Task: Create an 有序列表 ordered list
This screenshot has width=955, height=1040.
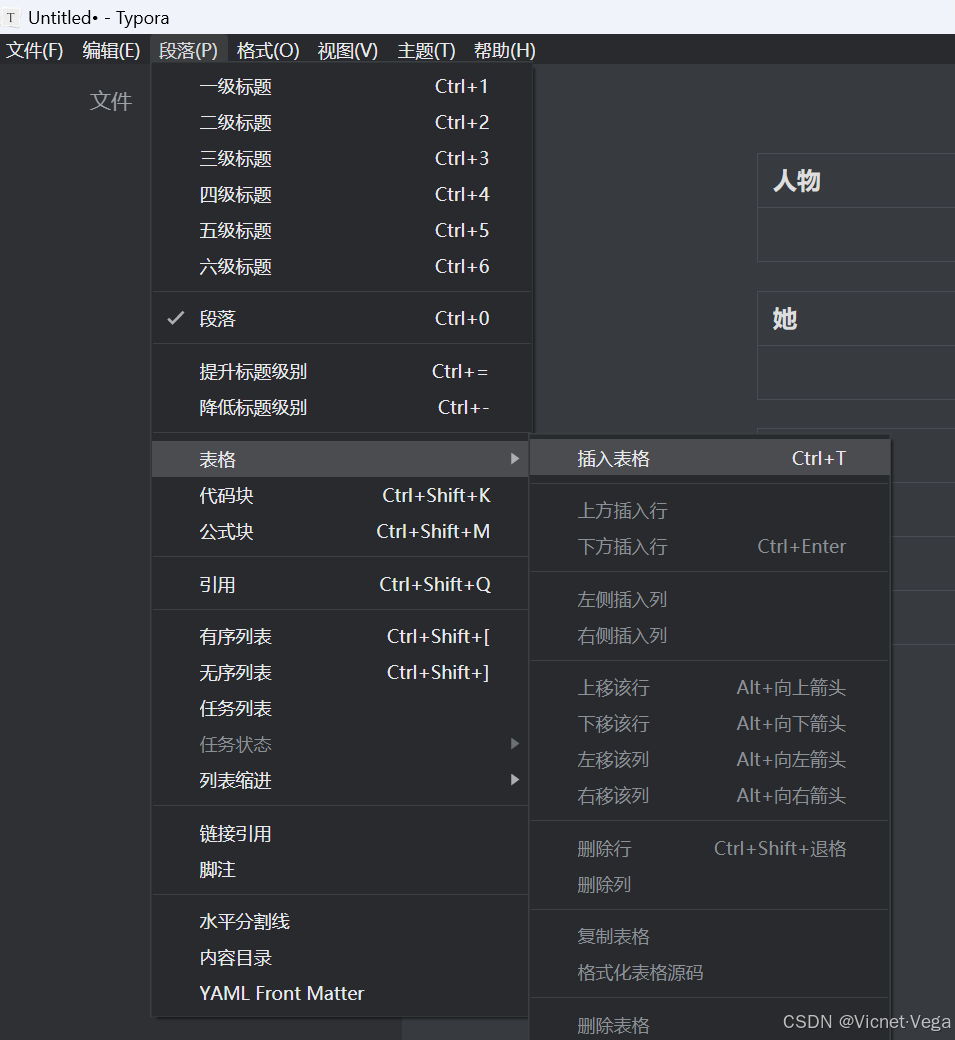Action: point(232,636)
